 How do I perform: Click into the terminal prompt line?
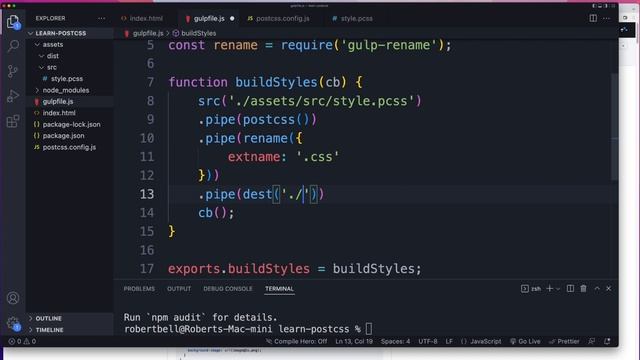pos(248,329)
